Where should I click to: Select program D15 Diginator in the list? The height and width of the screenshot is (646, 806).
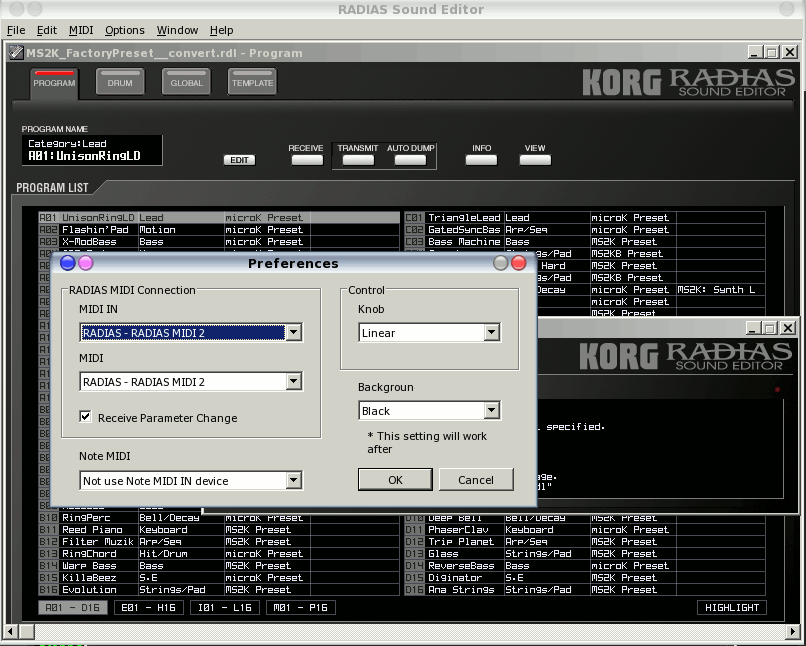coord(585,578)
